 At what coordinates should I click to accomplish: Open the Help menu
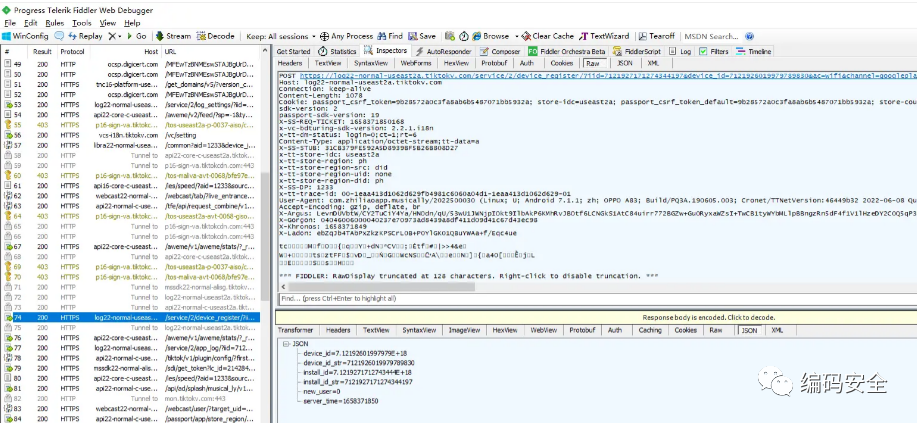point(132,23)
